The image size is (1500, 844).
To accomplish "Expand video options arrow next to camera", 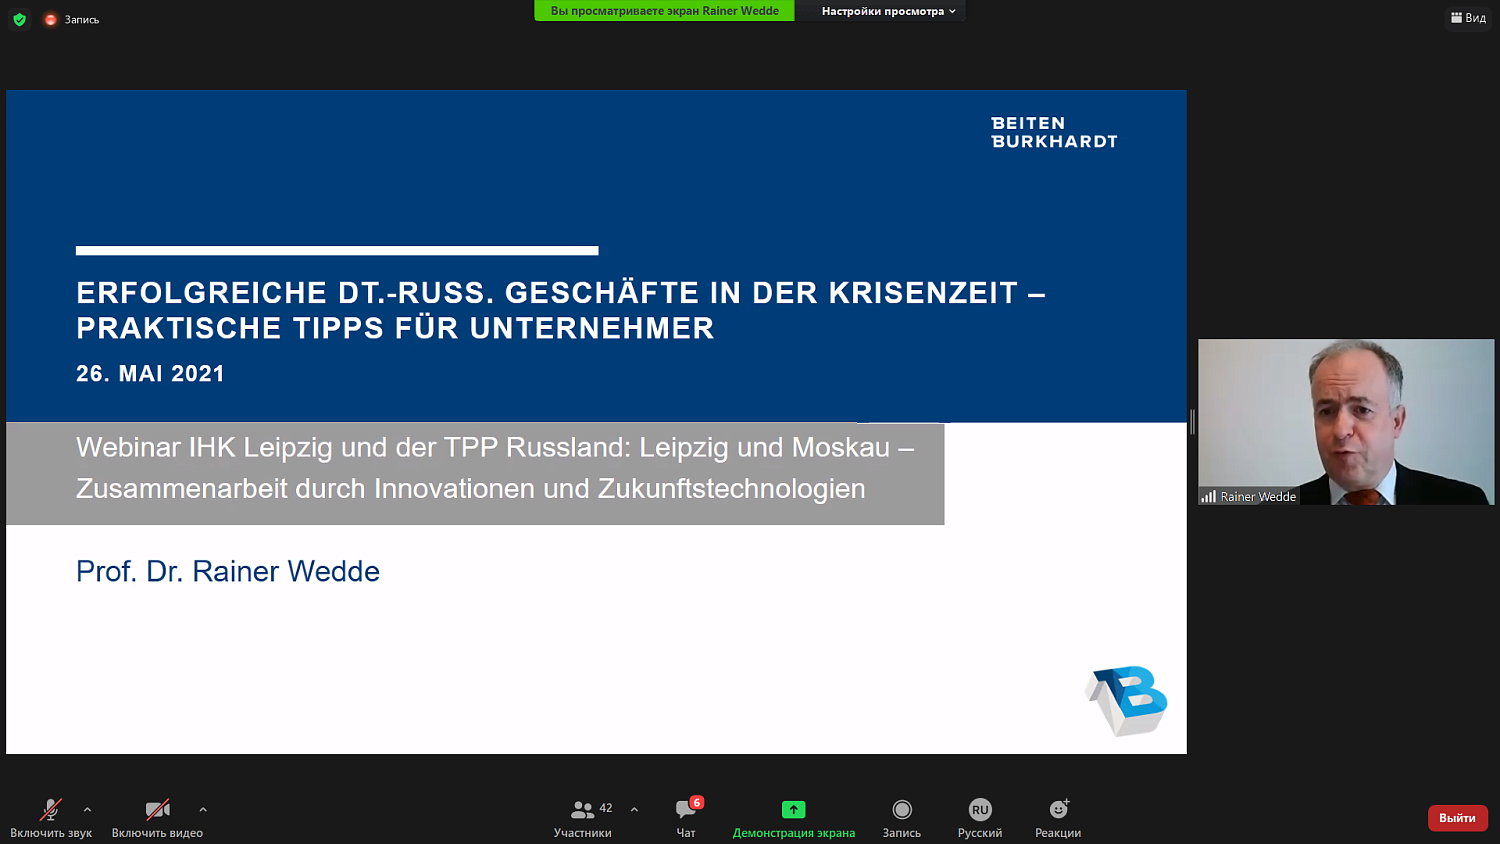I will coord(203,810).
